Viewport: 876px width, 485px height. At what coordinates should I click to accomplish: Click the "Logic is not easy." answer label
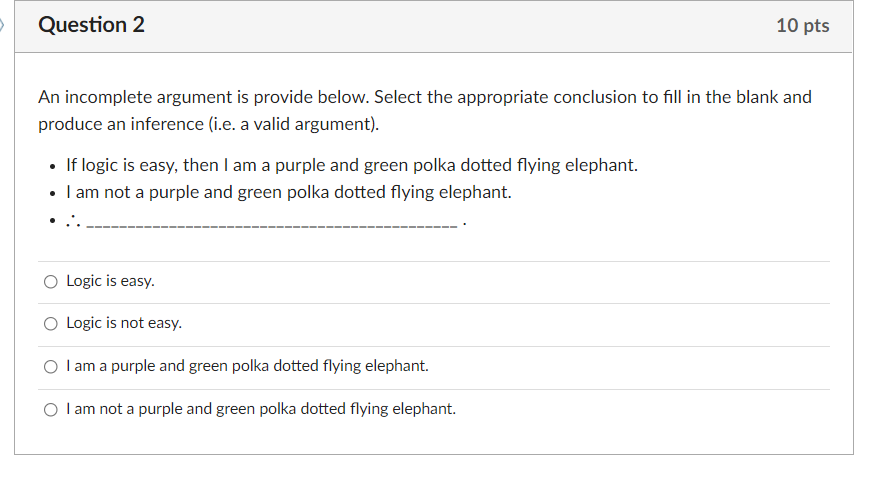pyautogui.click(x=124, y=323)
